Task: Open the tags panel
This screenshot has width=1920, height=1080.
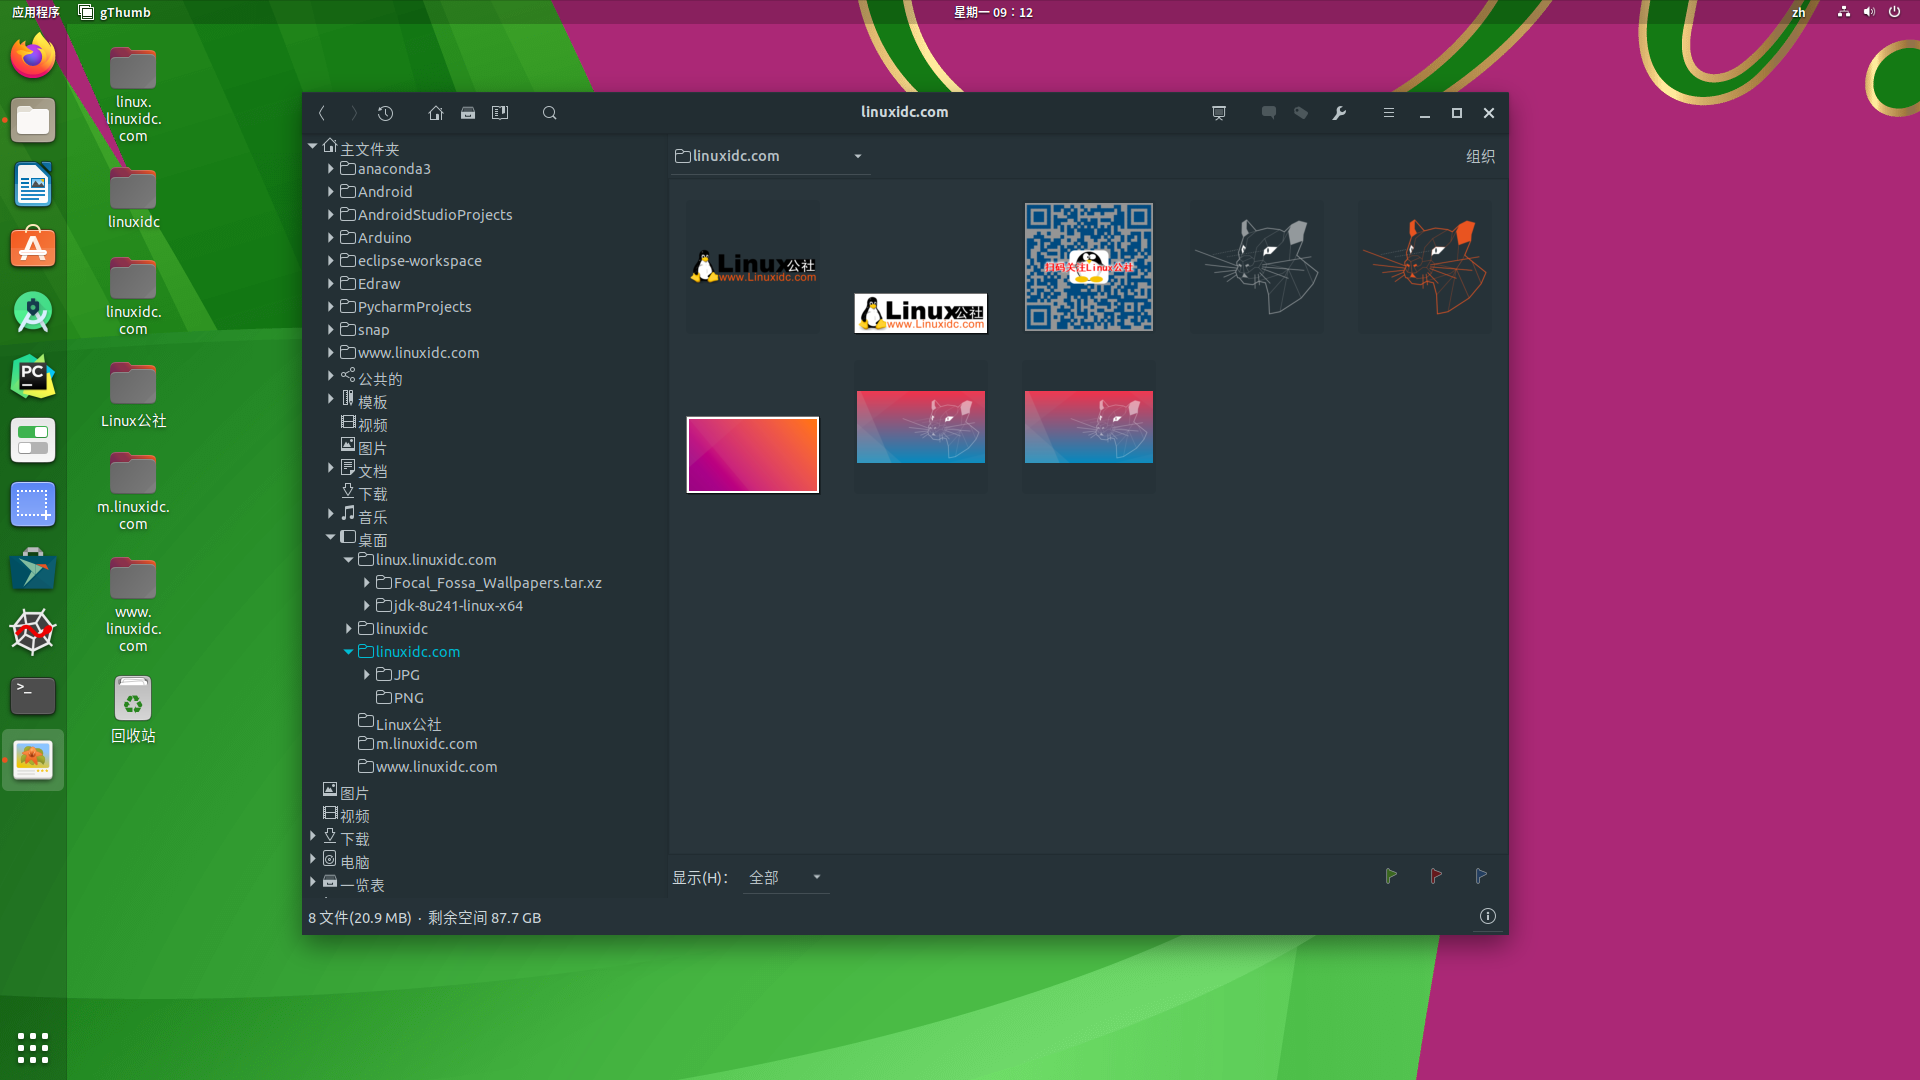Action: coord(1300,113)
